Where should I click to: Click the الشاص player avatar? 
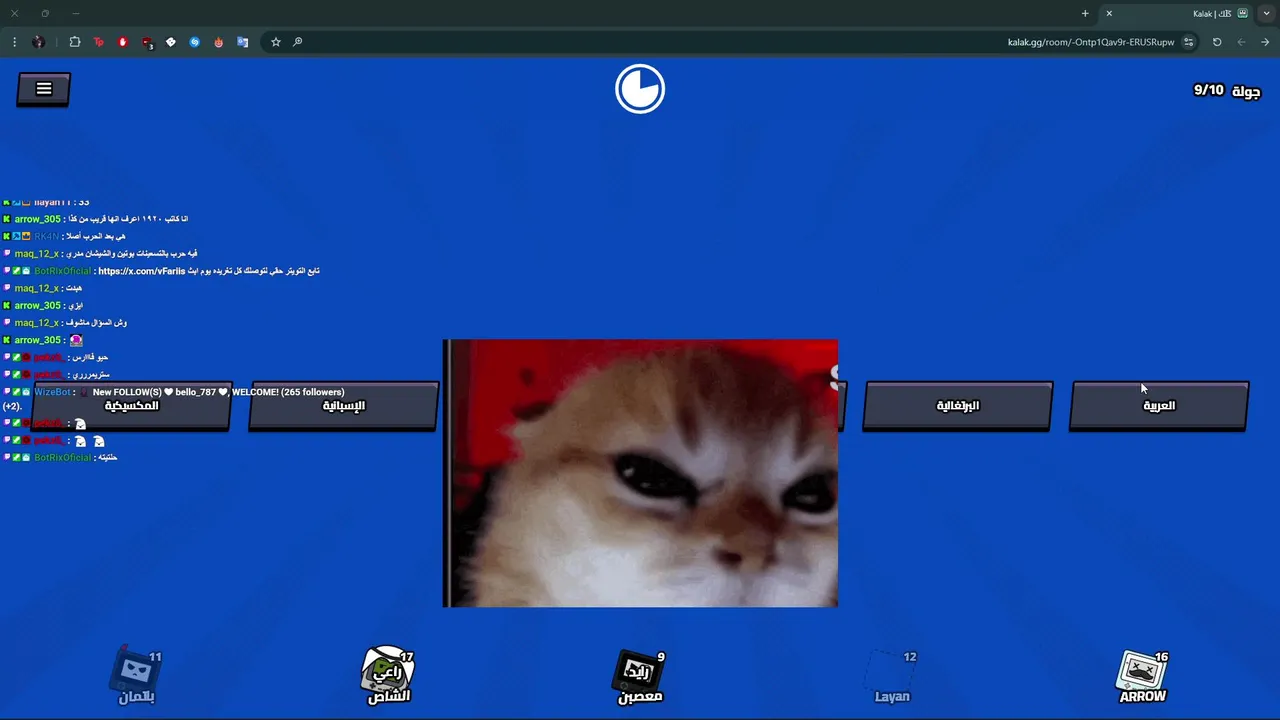(x=388, y=675)
